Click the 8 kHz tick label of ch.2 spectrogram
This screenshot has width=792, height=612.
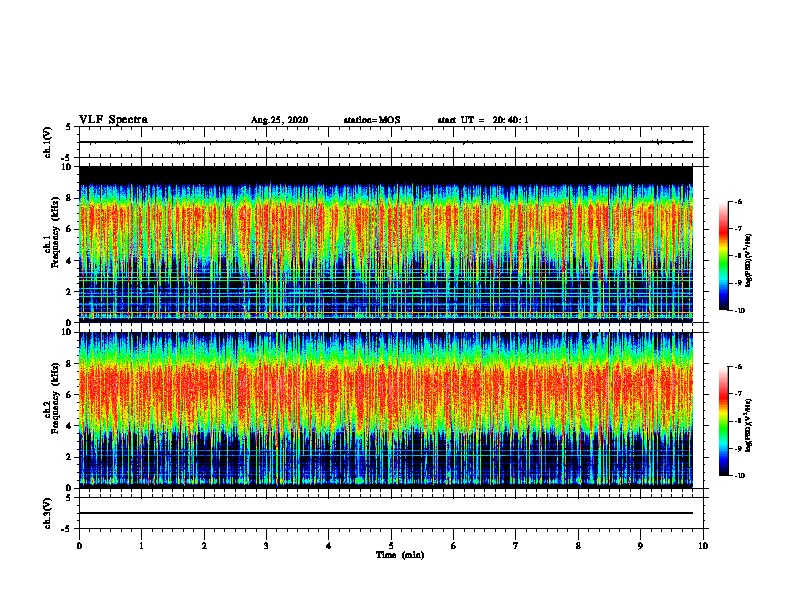pos(69,364)
